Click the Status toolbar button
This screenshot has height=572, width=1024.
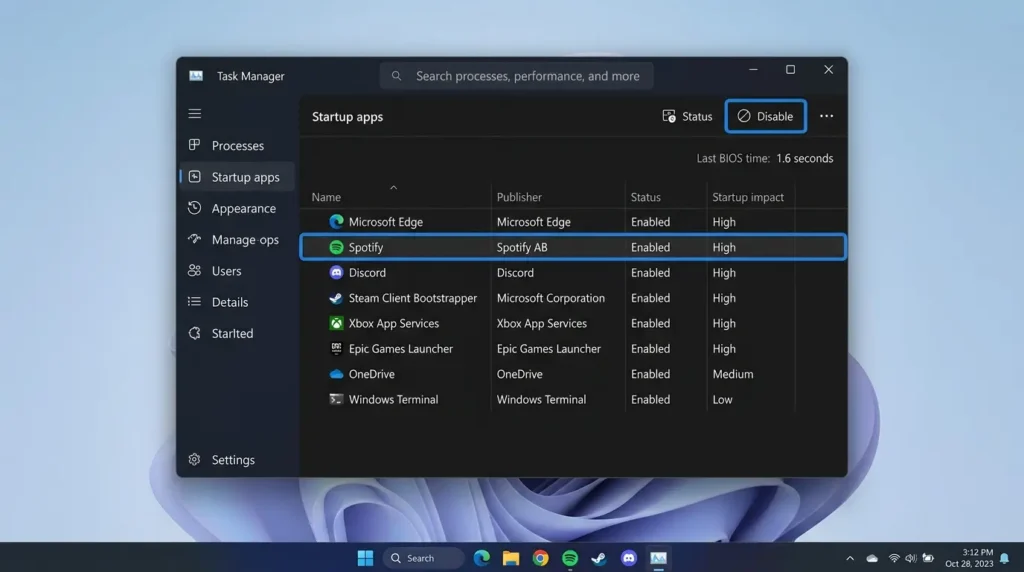pyautogui.click(x=687, y=116)
